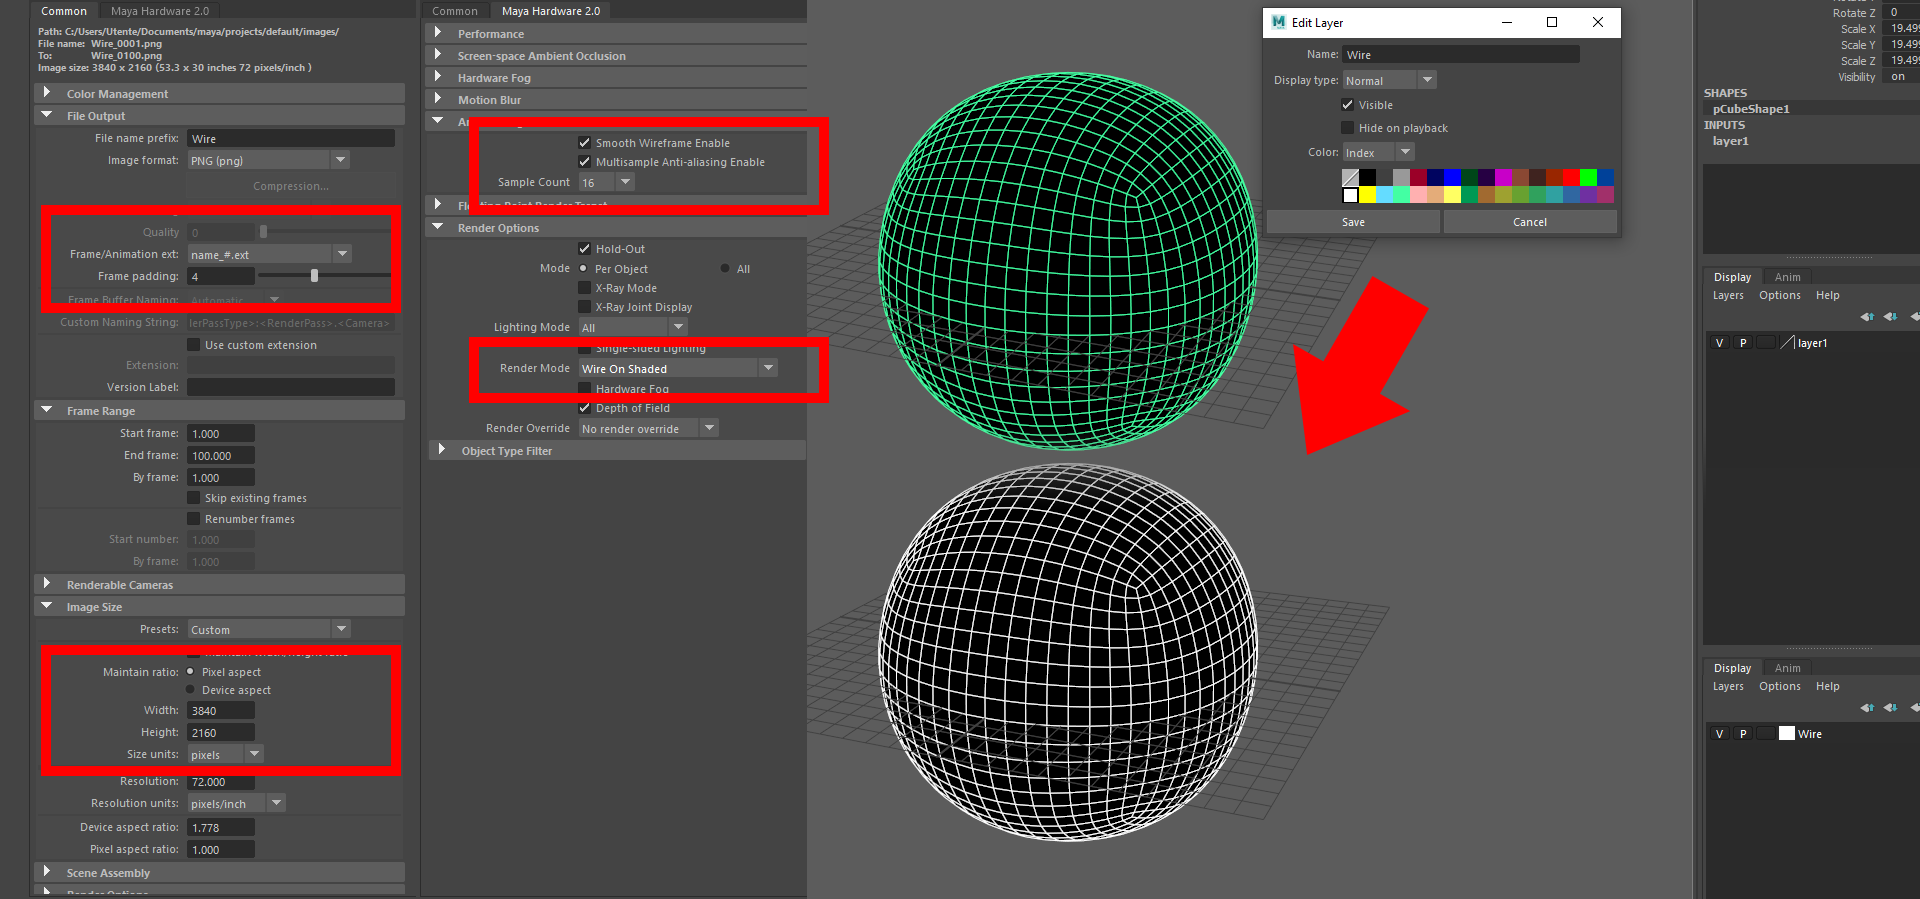Choose Device aspect maintain ratio
Screen dimensions: 1920x899
191,690
